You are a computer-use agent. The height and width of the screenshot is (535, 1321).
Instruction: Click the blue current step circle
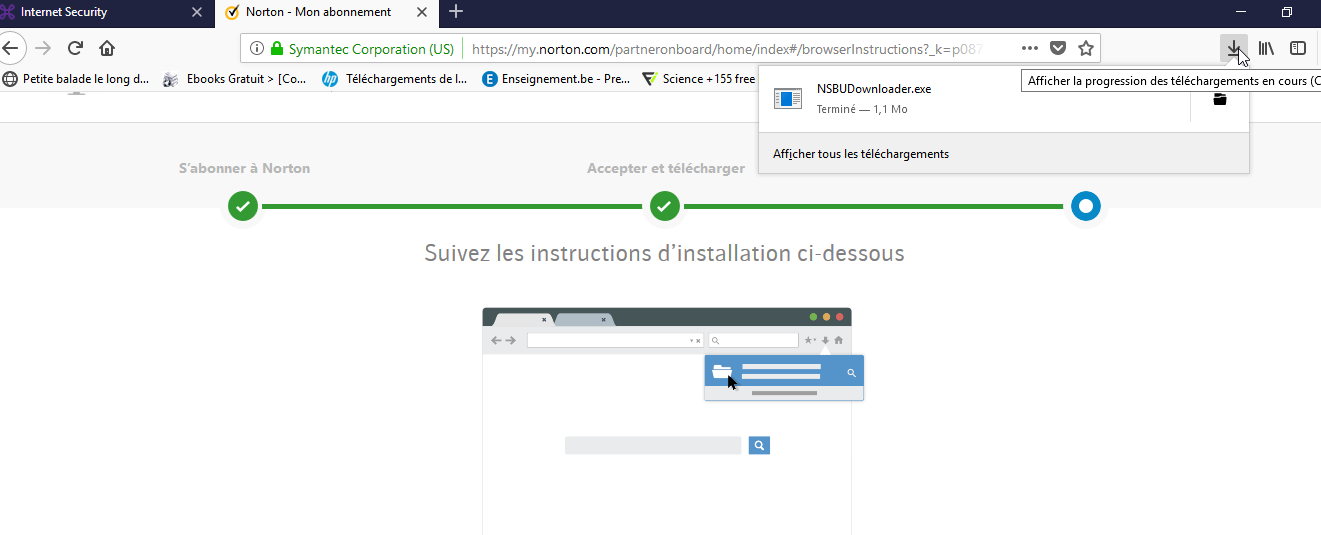(x=1086, y=207)
